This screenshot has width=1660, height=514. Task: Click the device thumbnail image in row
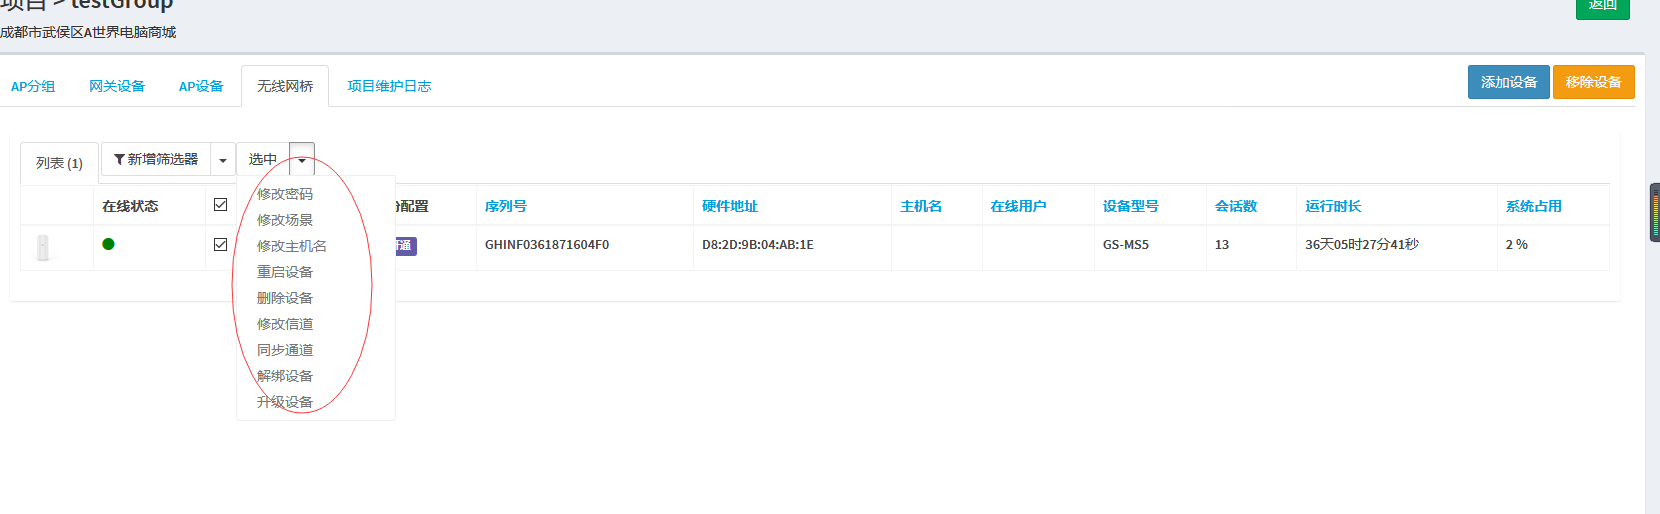pyautogui.click(x=43, y=247)
